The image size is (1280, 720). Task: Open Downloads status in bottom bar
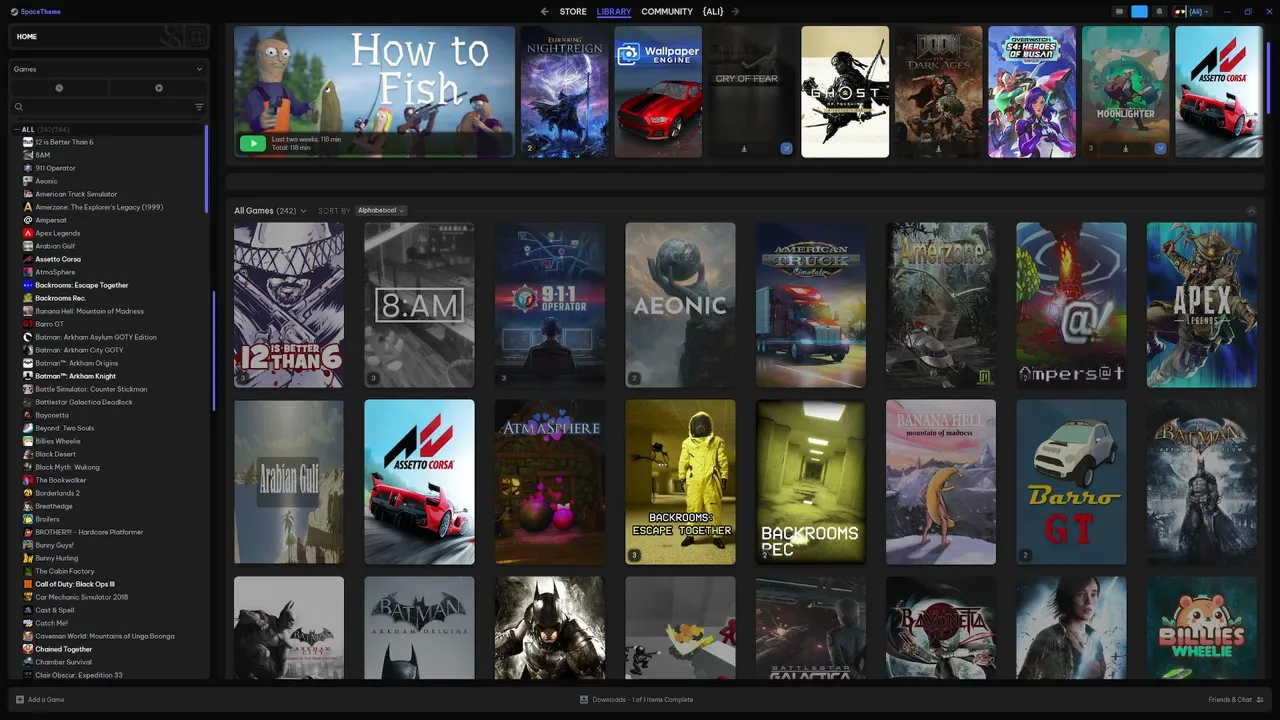636,700
